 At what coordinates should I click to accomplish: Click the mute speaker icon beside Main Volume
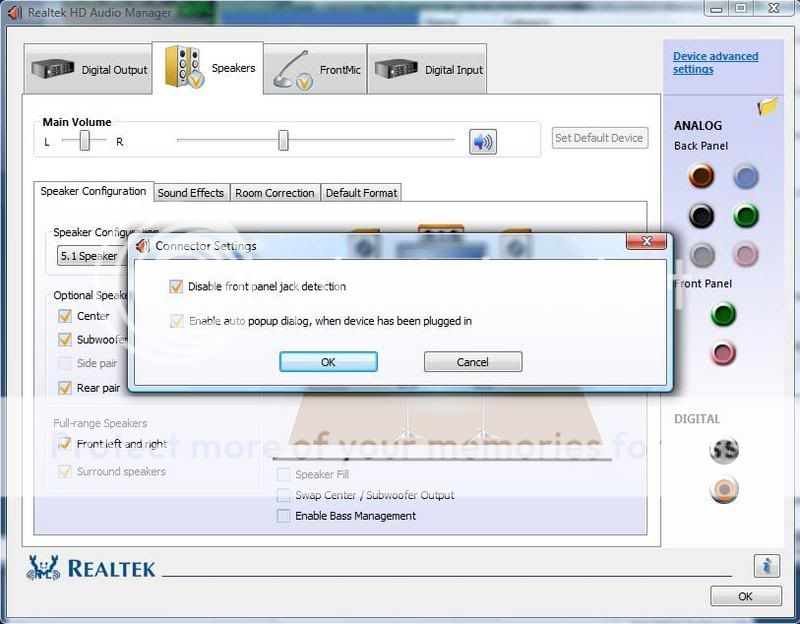[x=483, y=141]
